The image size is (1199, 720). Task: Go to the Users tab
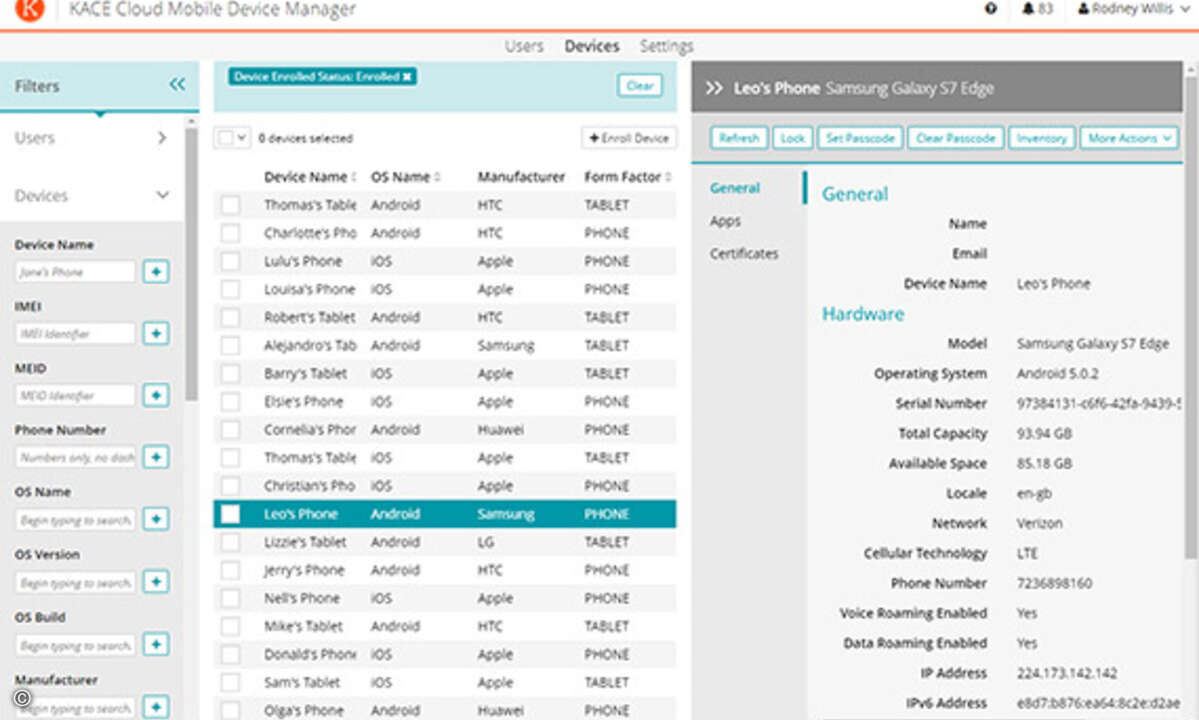click(524, 46)
